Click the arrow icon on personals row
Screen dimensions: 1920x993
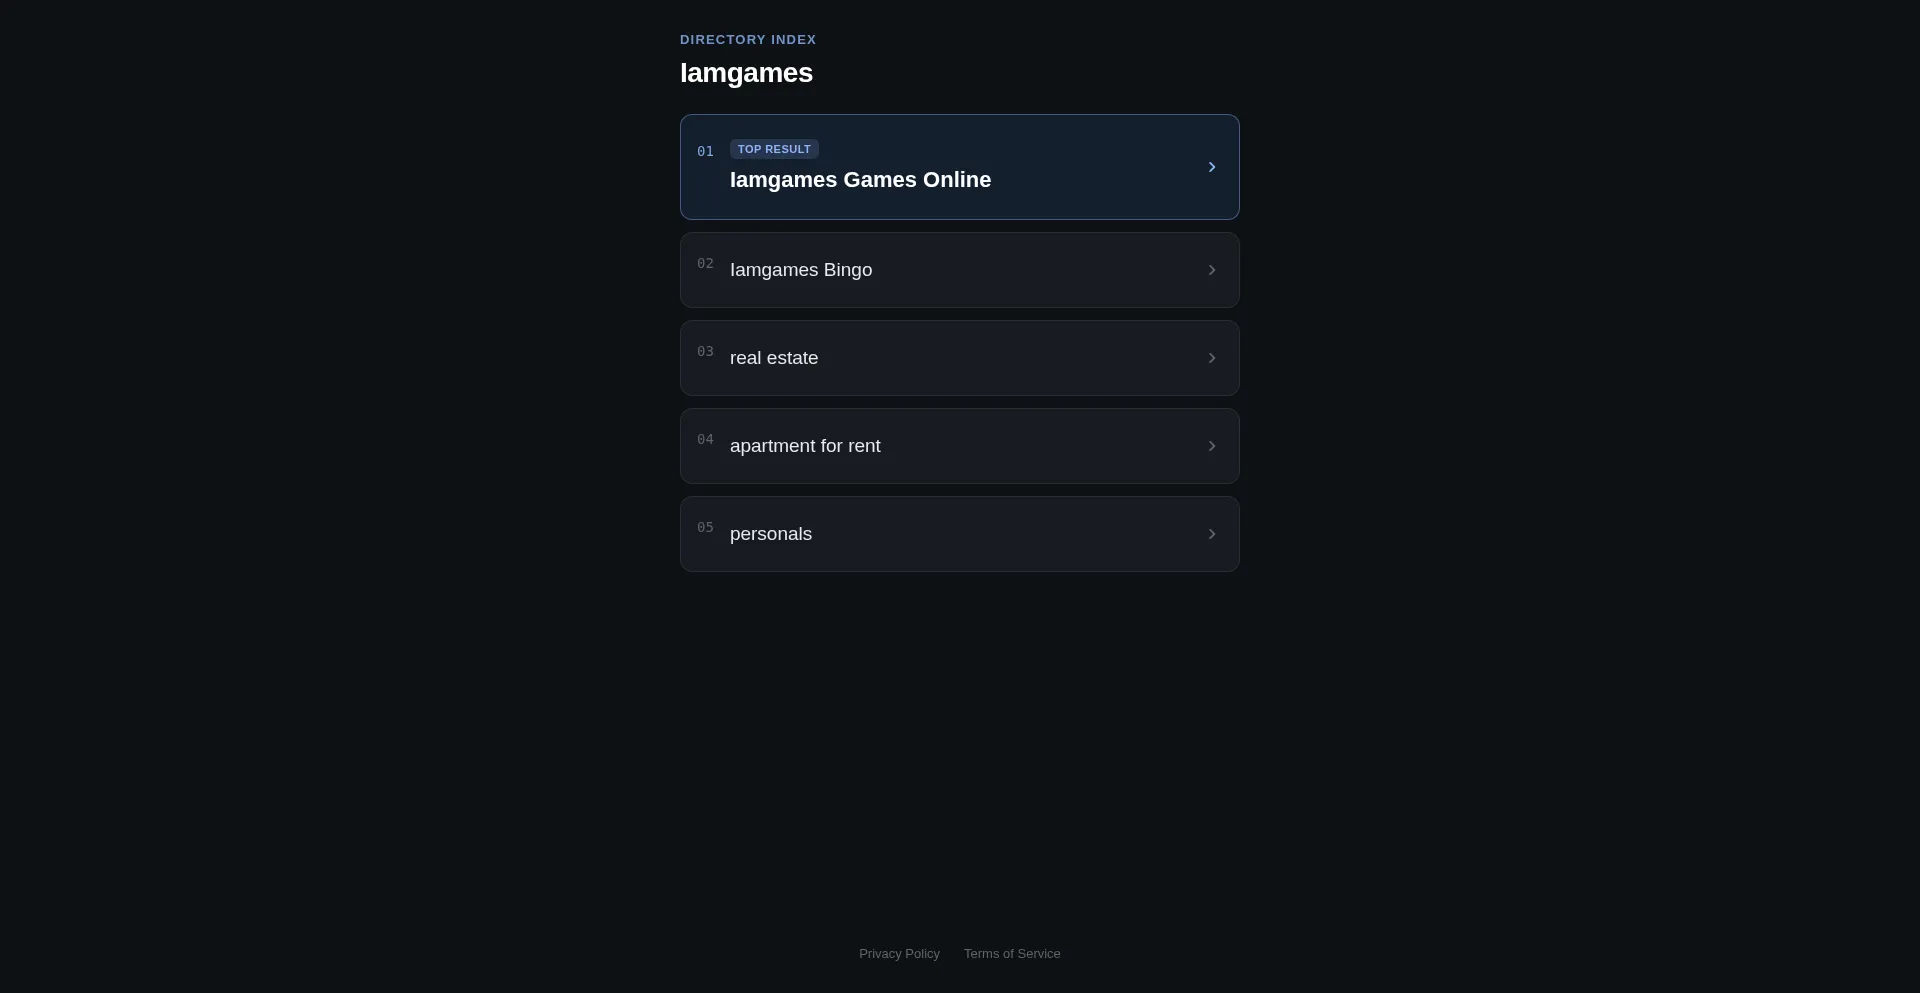point(1212,534)
